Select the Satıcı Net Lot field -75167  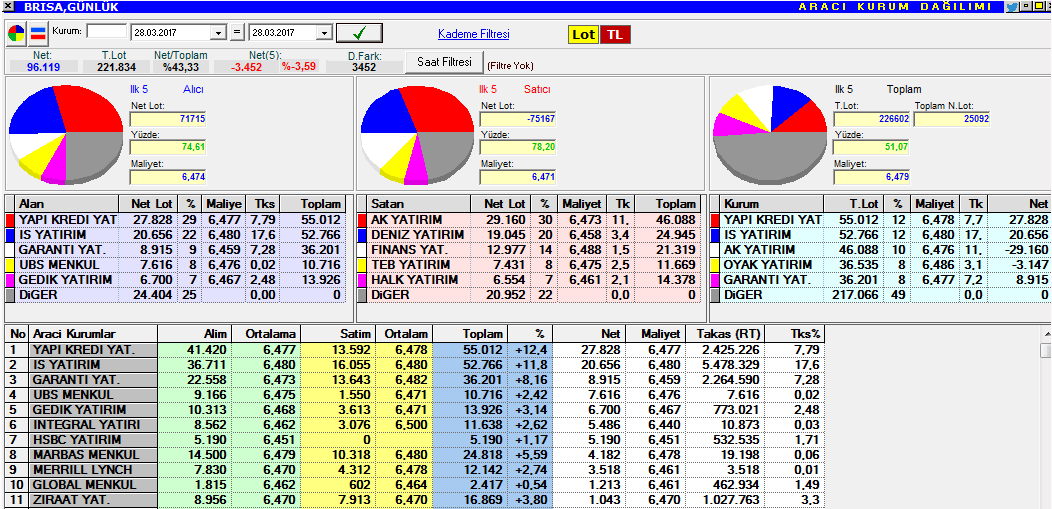pos(518,119)
